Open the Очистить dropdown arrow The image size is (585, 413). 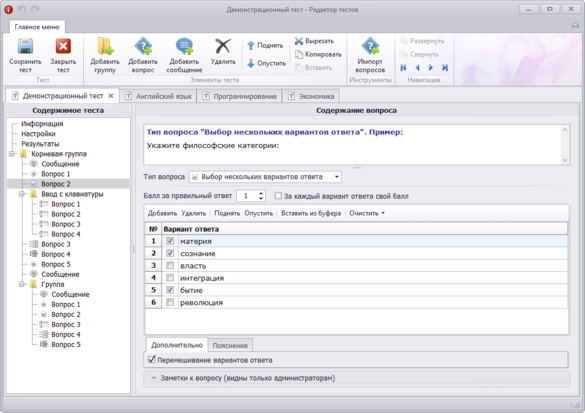383,213
